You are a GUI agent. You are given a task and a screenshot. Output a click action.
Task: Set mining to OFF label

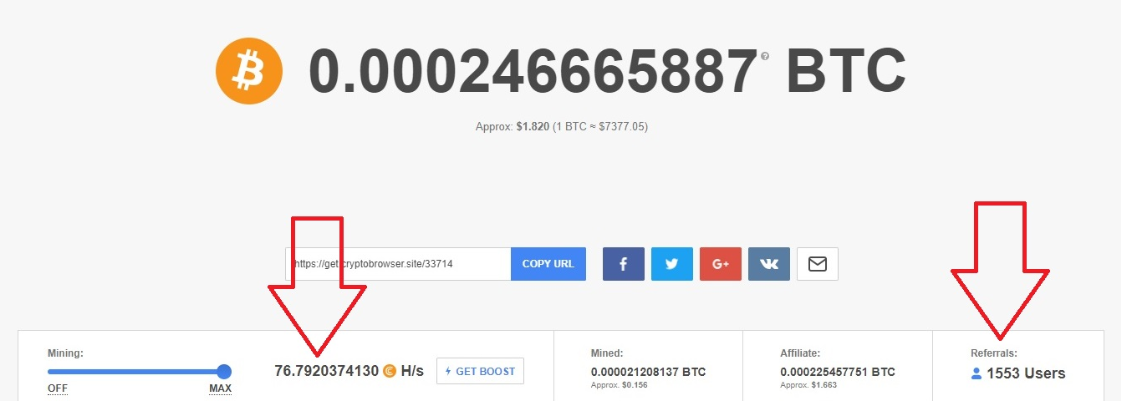(x=57, y=389)
